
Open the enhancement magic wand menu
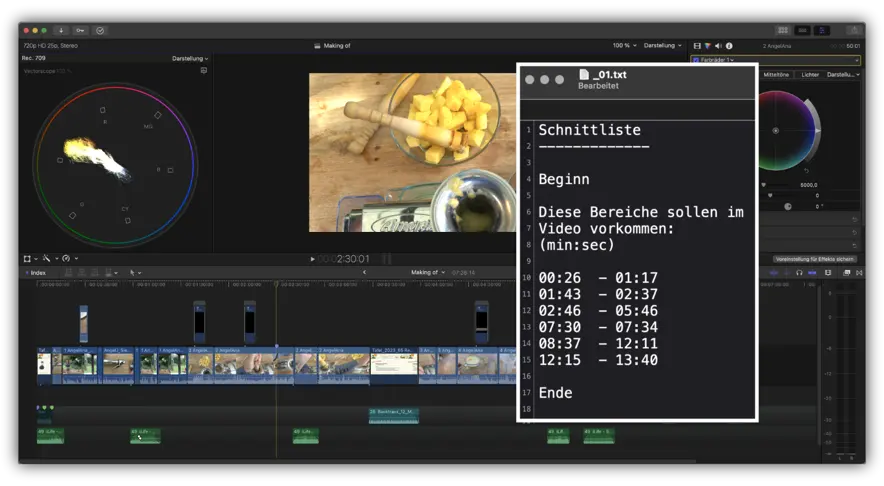(49, 259)
